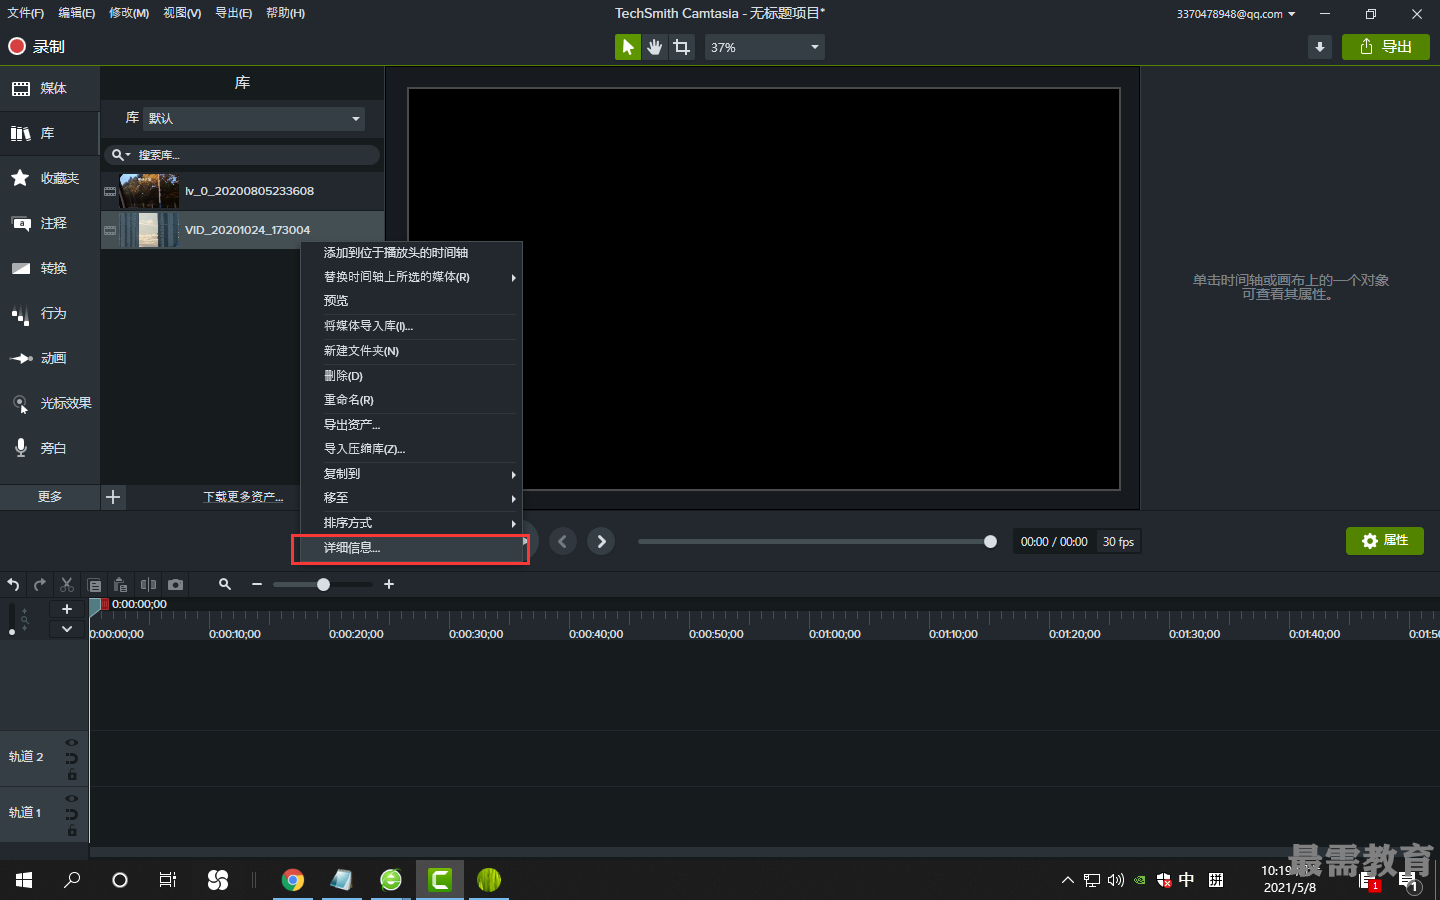Click the green Export (导出) button
1440x900 pixels.
click(x=1385, y=47)
